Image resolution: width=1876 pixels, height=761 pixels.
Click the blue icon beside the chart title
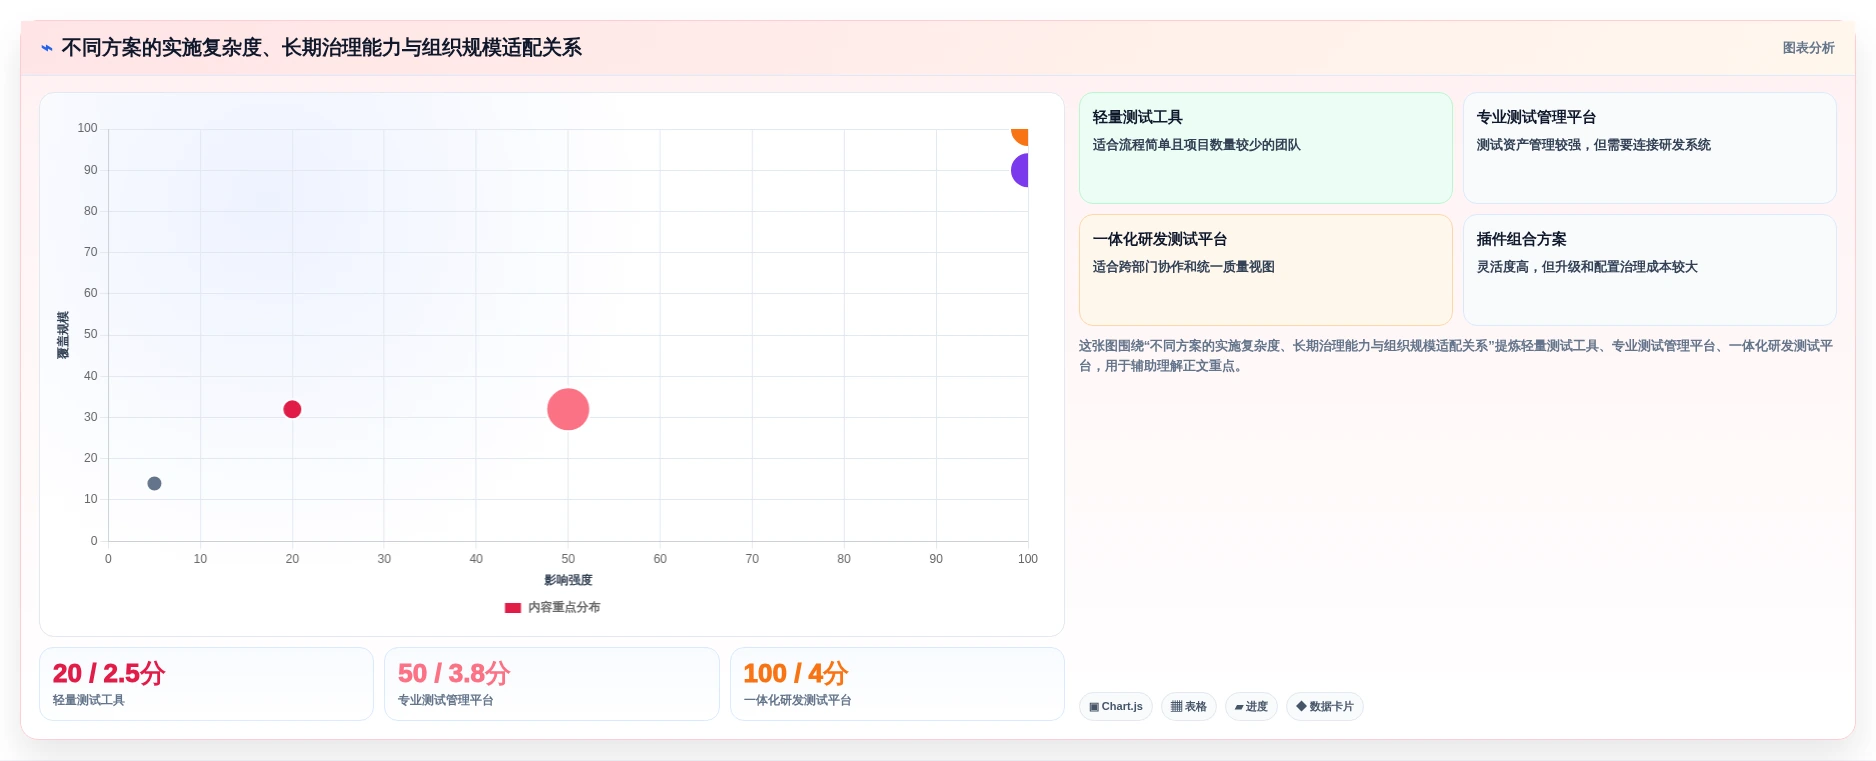click(x=47, y=48)
